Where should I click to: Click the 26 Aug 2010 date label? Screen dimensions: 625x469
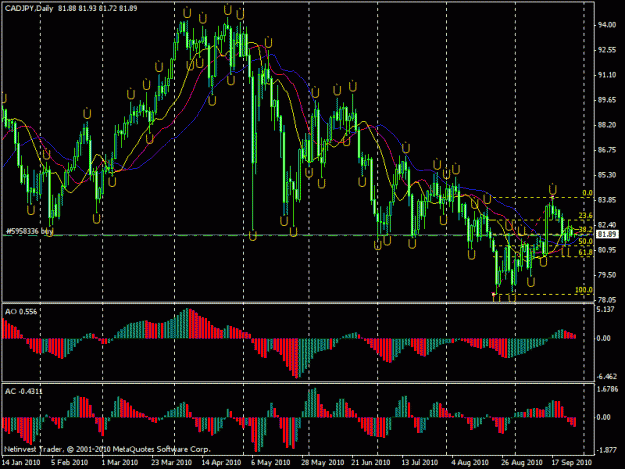tap(521, 463)
